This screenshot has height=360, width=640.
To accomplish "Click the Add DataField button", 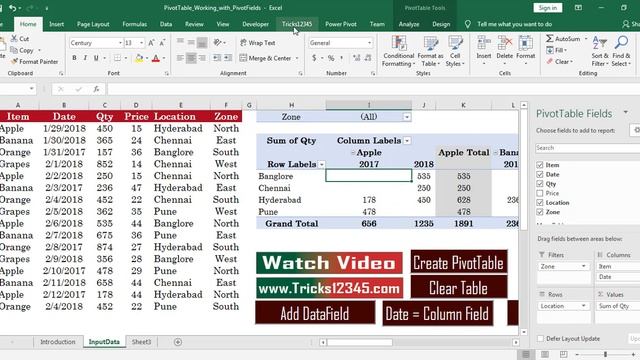I will point(315,313).
